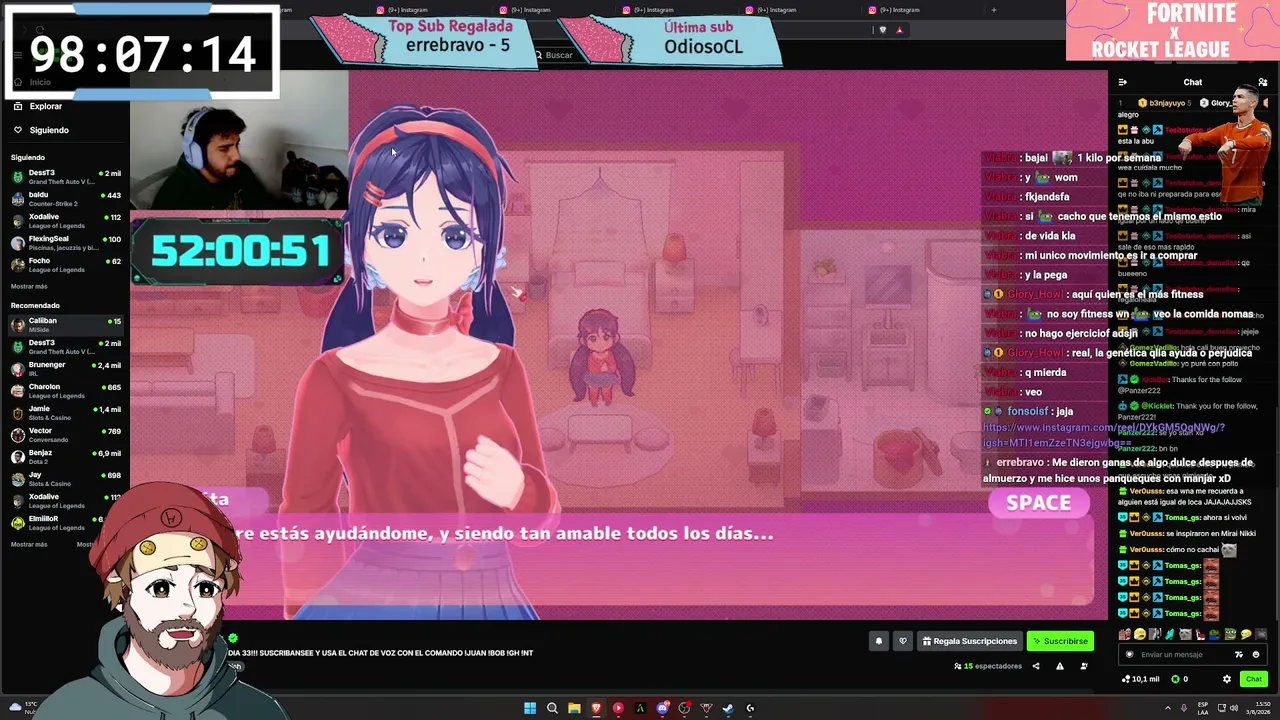Open the emote picker in message box
This screenshot has height=720, width=1280.
click(x=1256, y=654)
